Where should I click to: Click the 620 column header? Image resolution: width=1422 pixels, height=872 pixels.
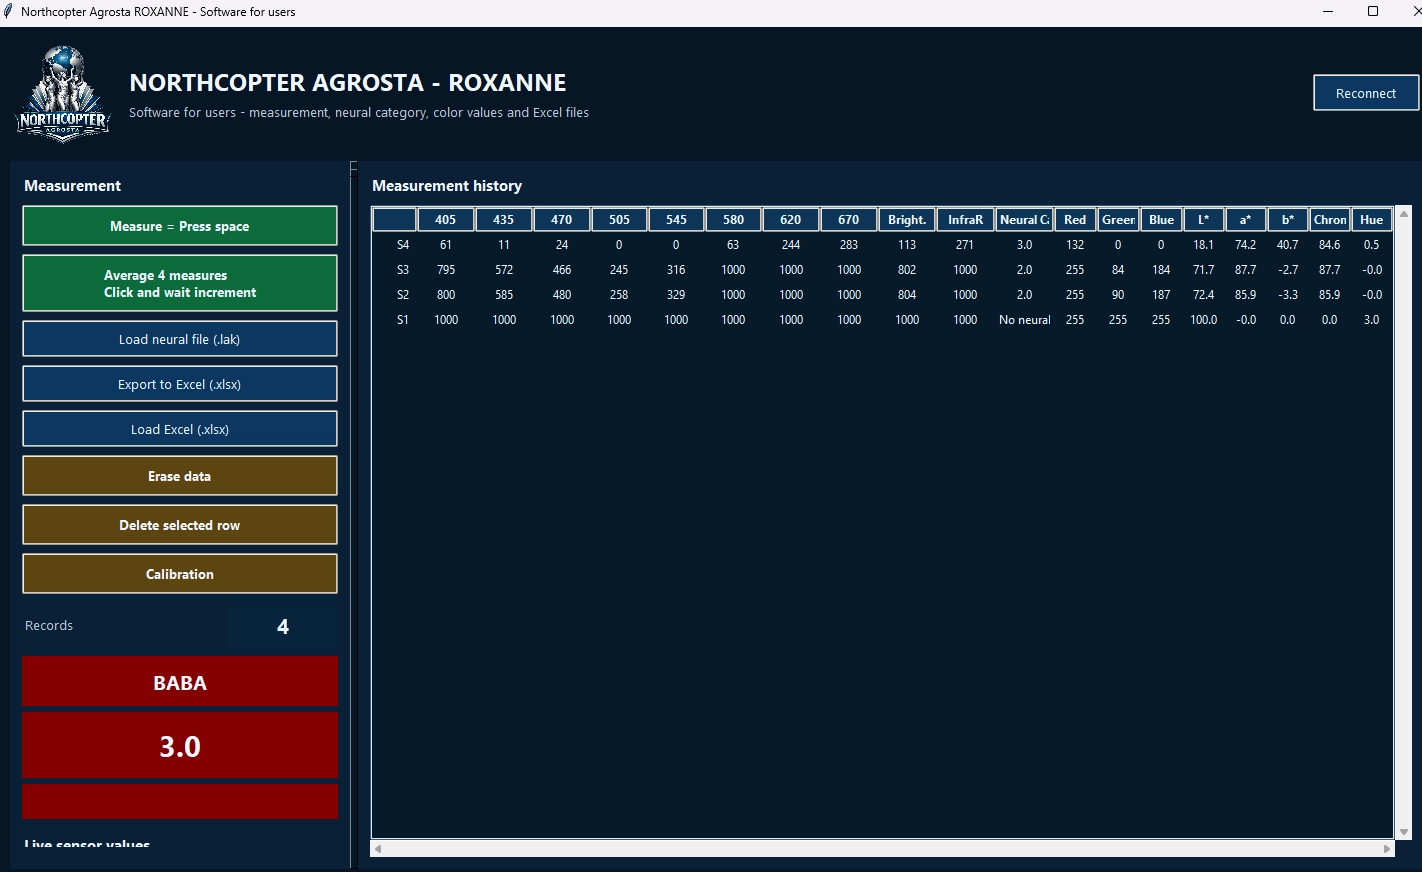coord(791,220)
